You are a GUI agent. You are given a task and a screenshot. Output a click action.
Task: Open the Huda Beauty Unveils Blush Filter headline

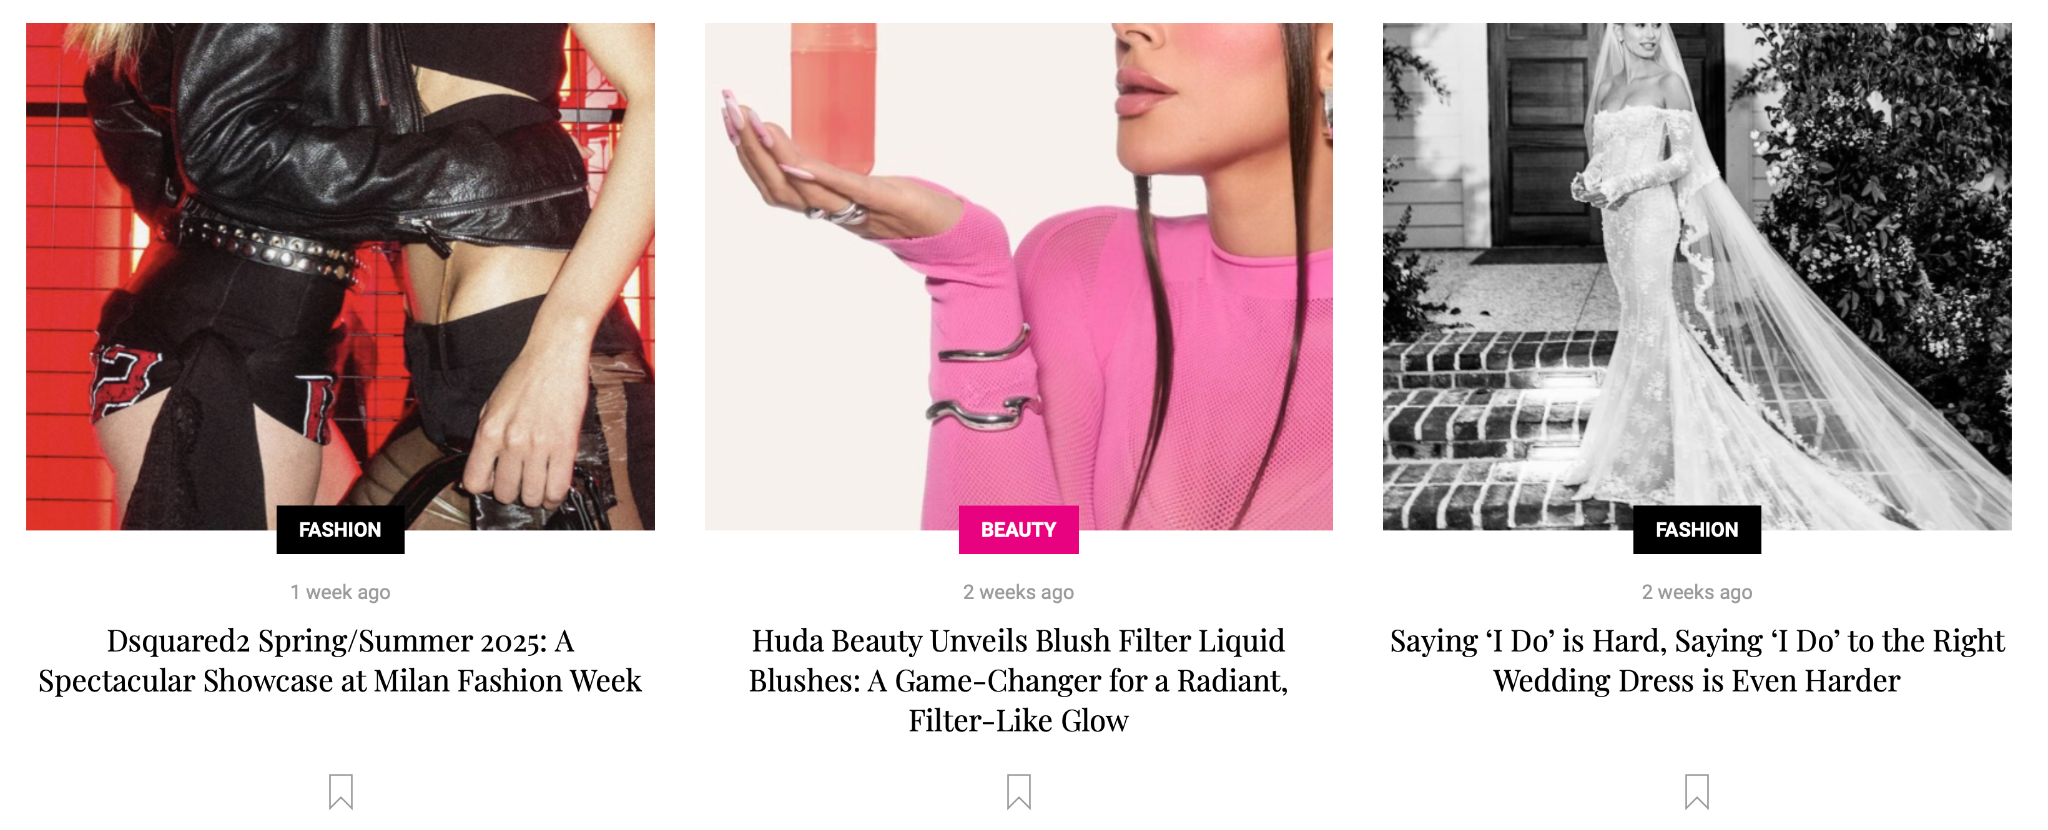coord(1018,681)
